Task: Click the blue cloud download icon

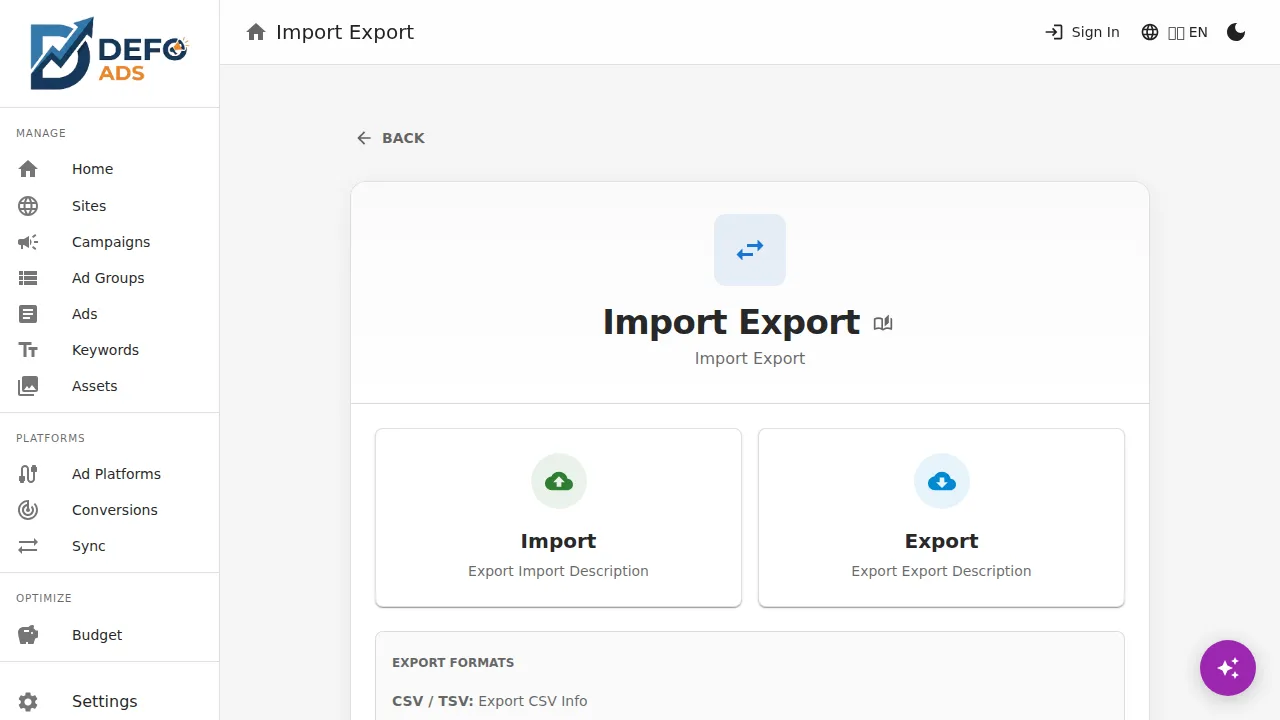Action: [942, 482]
